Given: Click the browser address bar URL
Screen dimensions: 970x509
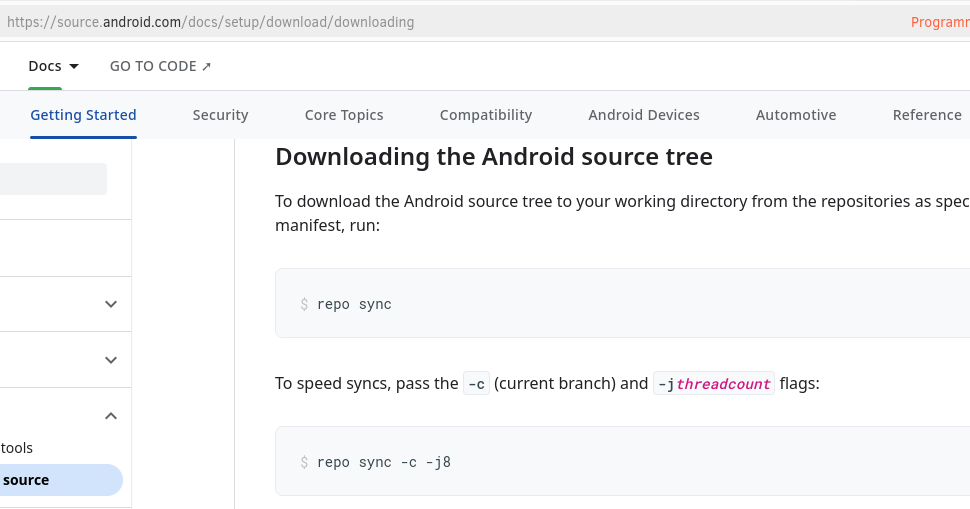Looking at the screenshot, I should click(x=210, y=22).
